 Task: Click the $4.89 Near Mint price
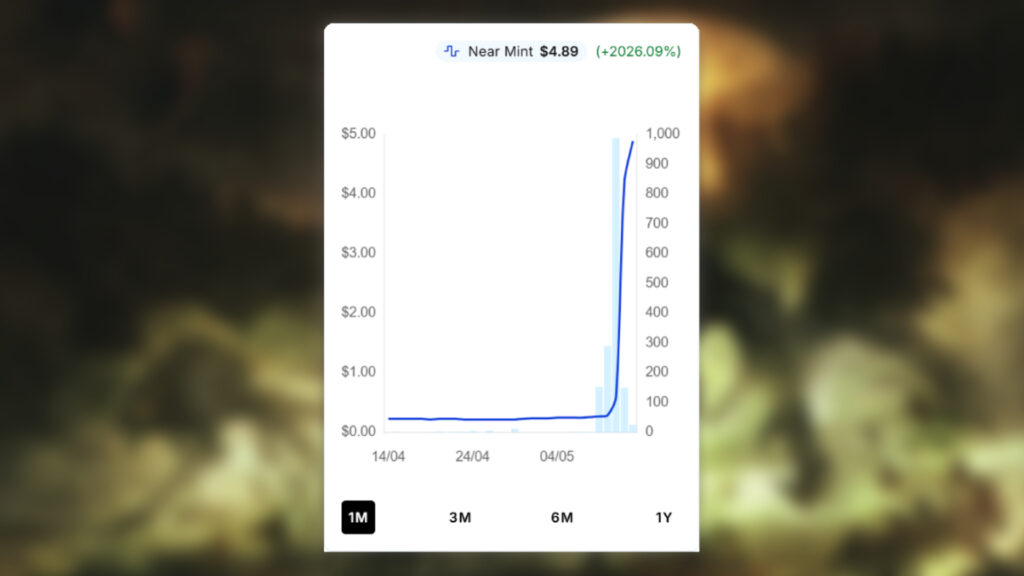[x=559, y=51]
